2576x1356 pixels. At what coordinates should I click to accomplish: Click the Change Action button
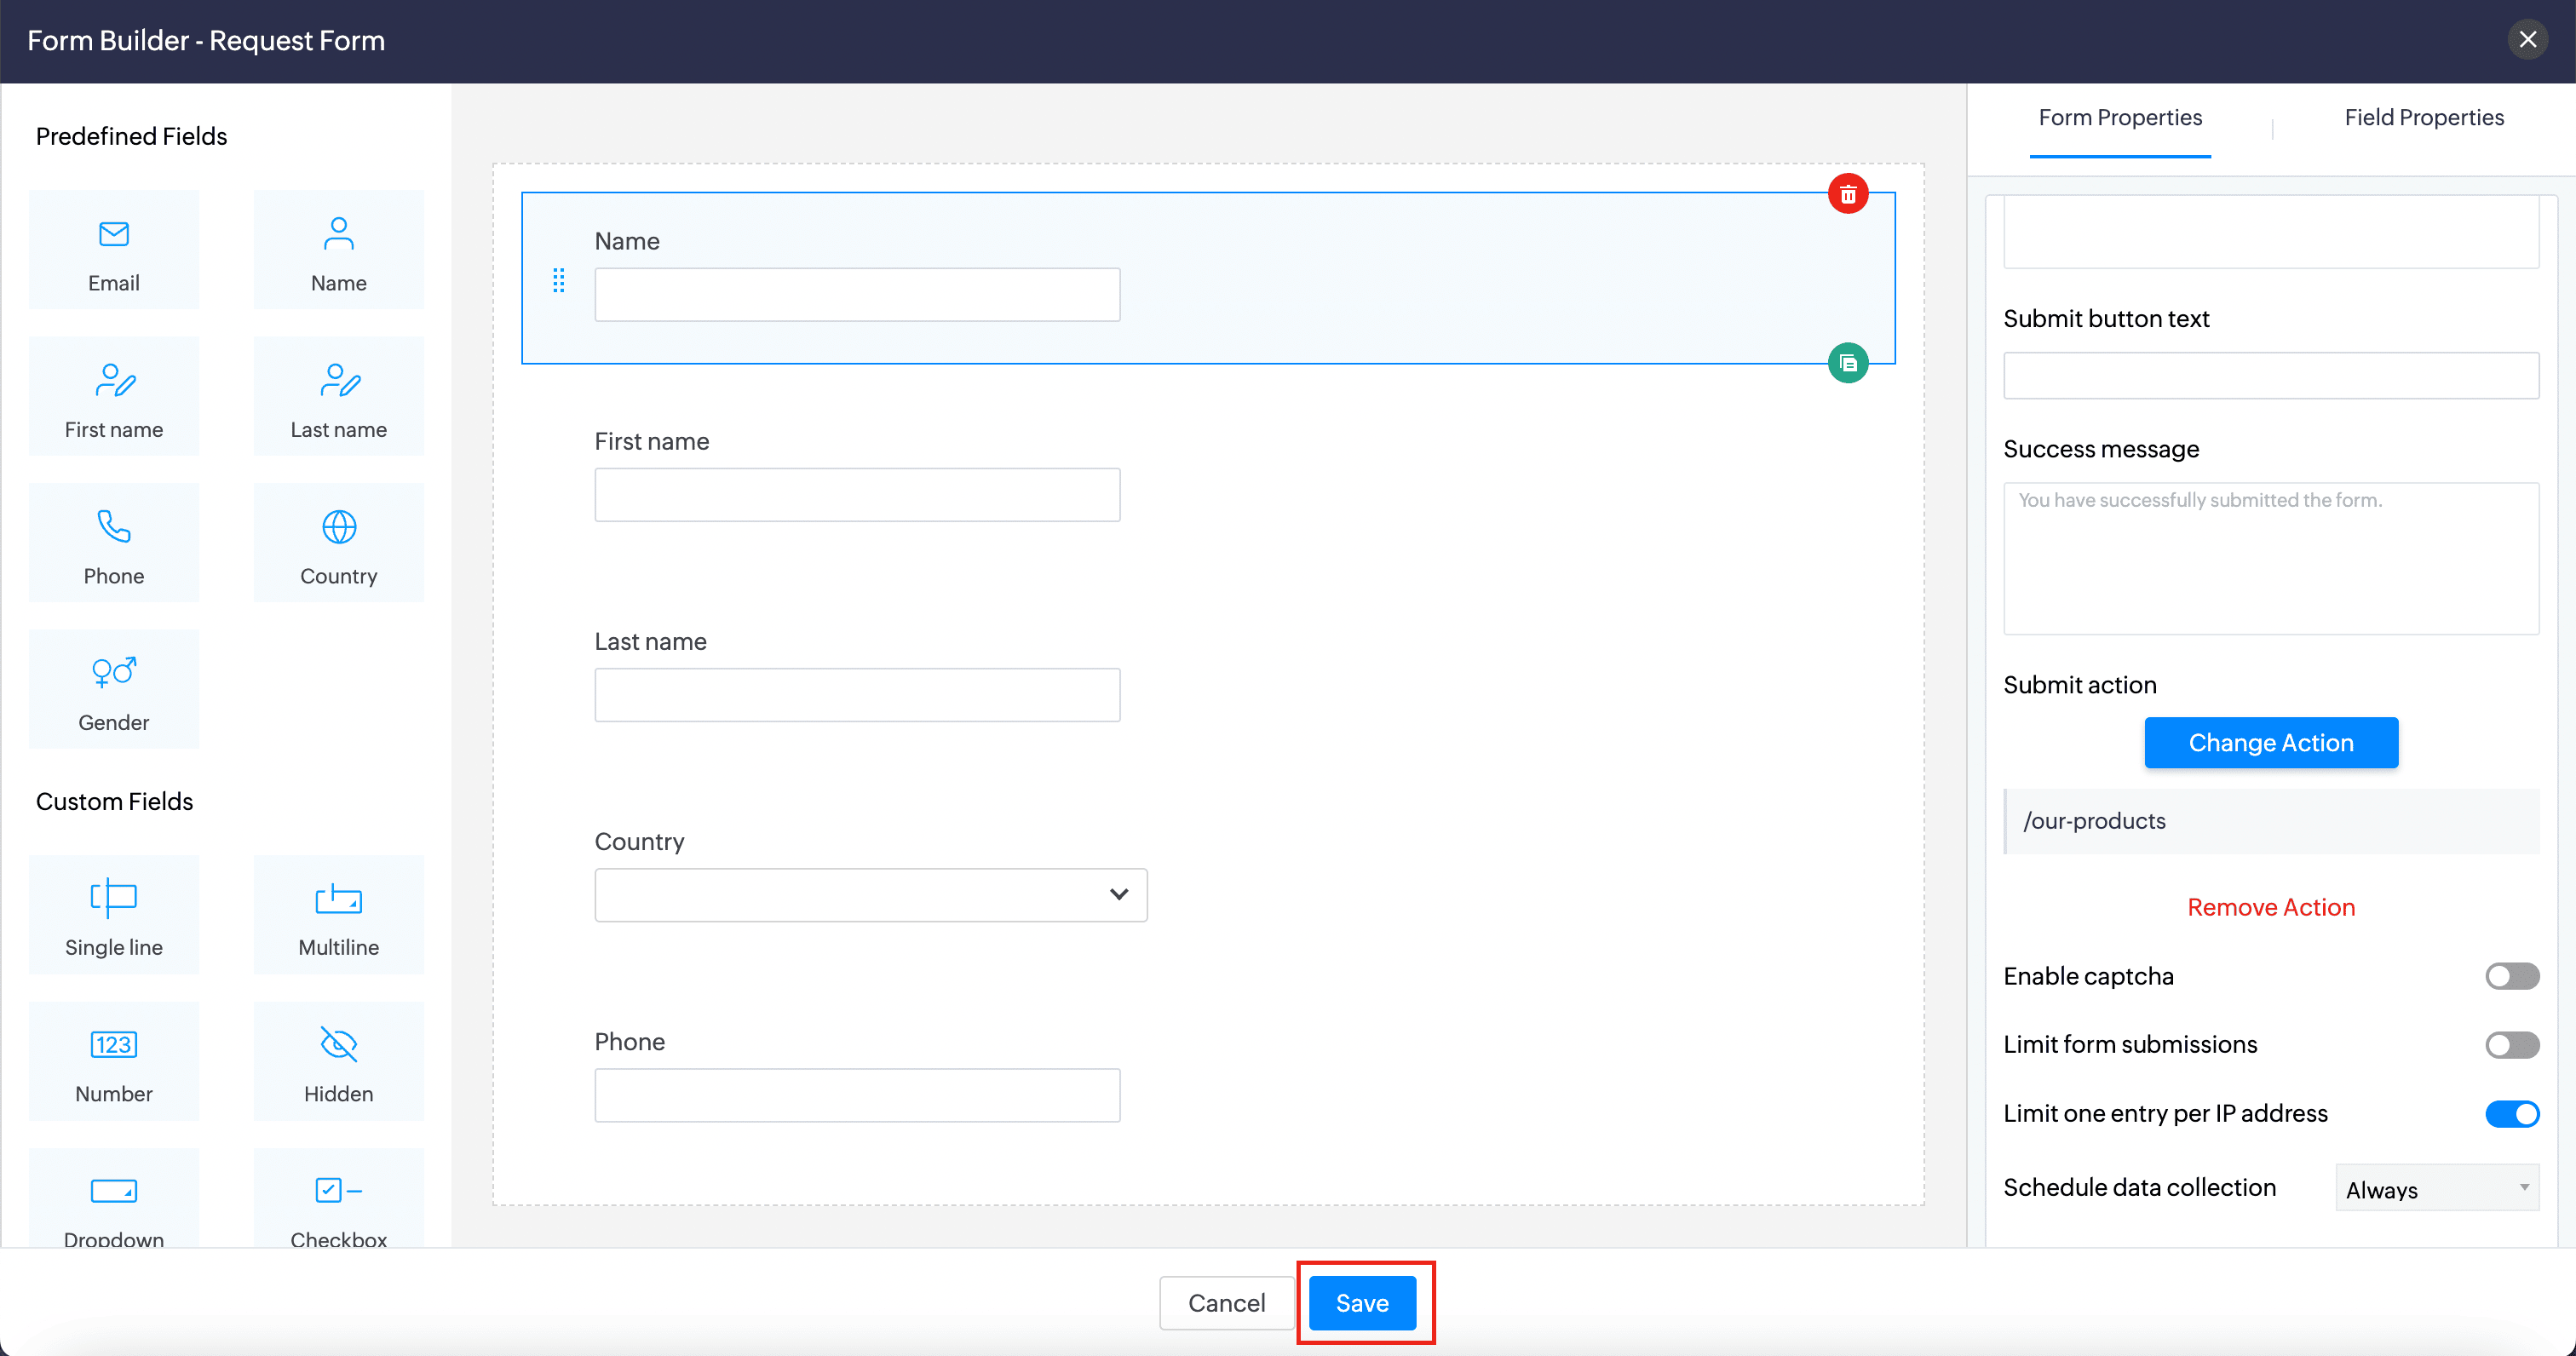point(2270,743)
